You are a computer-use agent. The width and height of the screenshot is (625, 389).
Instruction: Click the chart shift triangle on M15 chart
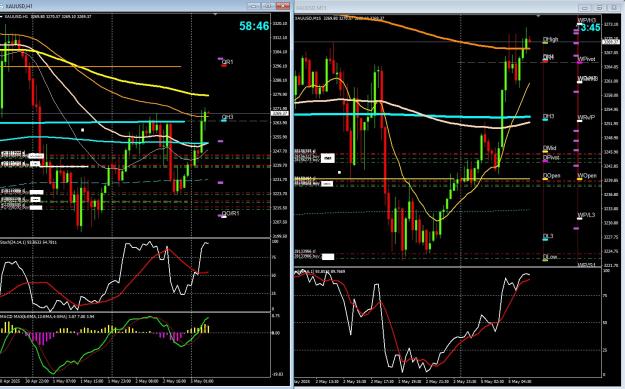pyautogui.click(x=539, y=16)
